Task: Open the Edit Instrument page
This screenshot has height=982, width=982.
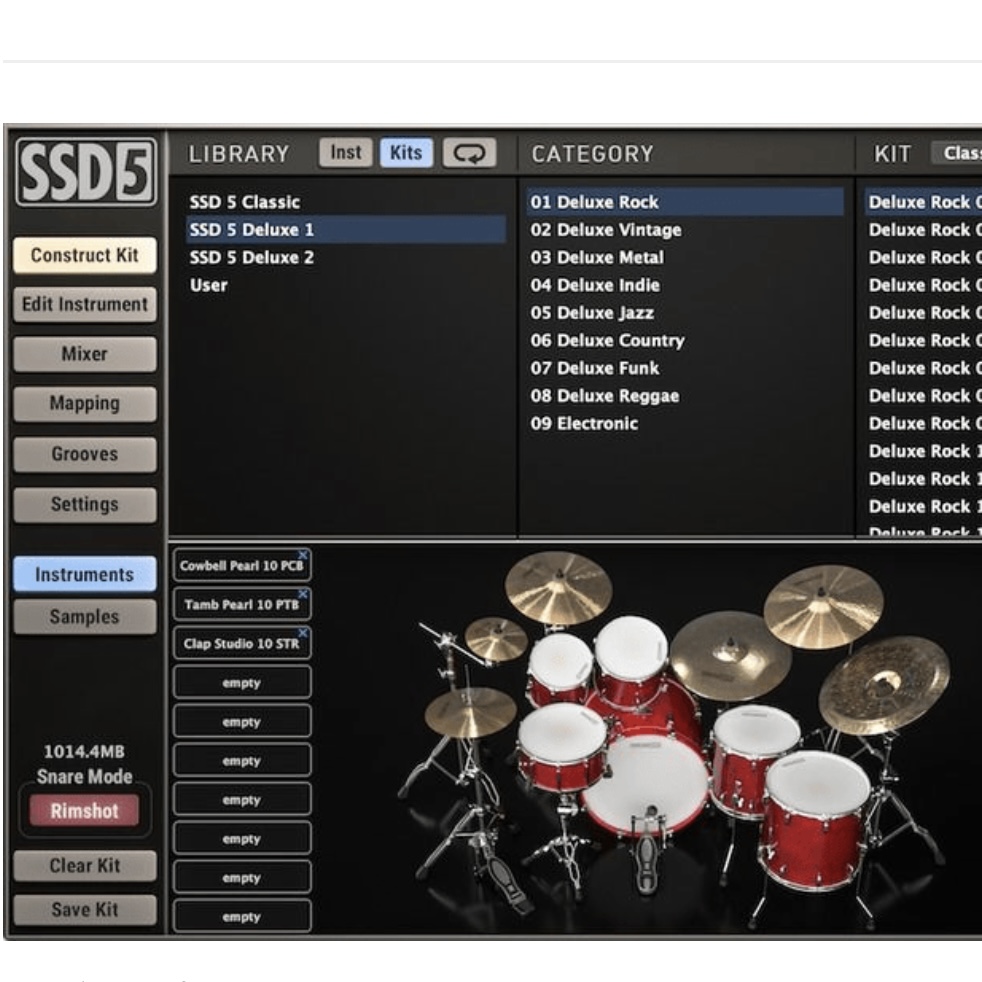Action: click(85, 304)
